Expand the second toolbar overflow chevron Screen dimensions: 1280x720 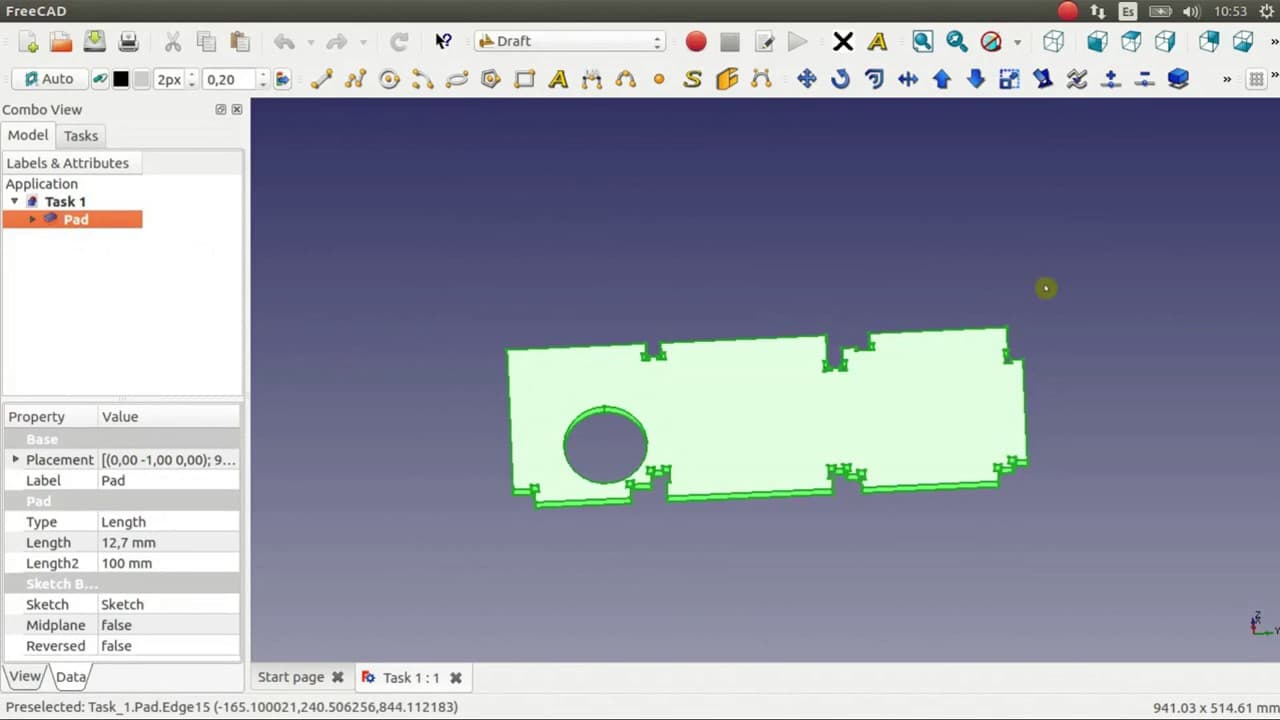click(1227, 79)
